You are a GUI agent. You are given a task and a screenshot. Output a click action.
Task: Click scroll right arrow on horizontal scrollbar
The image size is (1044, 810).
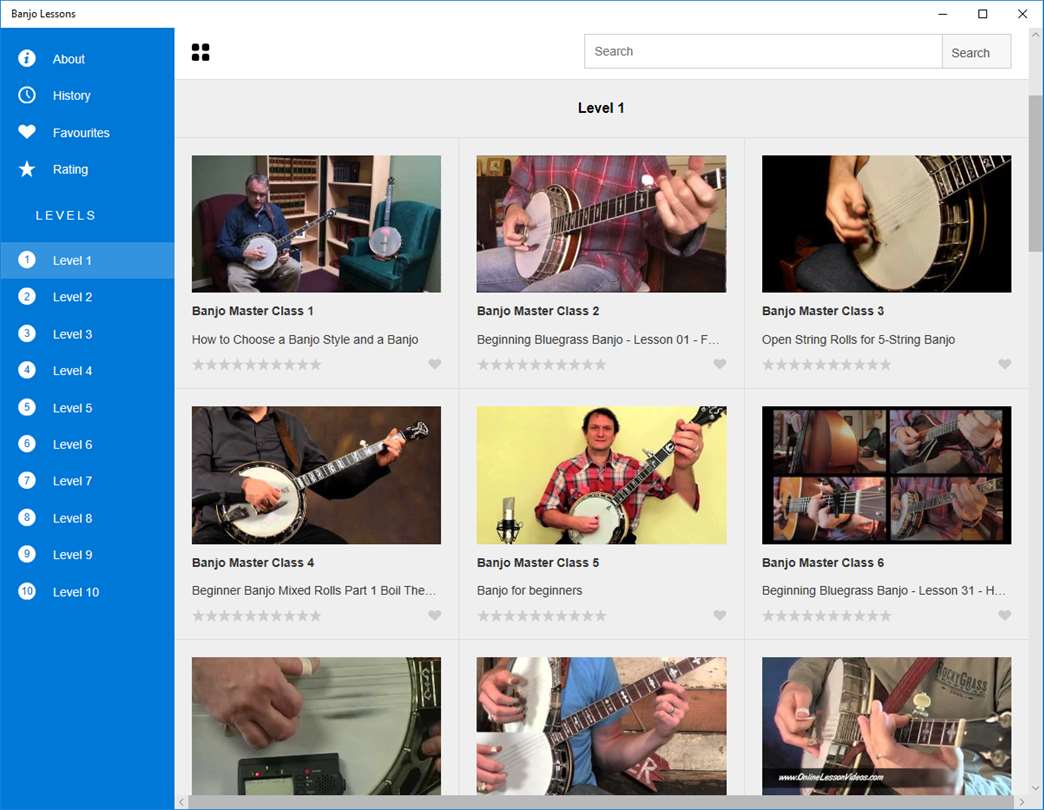click(x=1022, y=802)
